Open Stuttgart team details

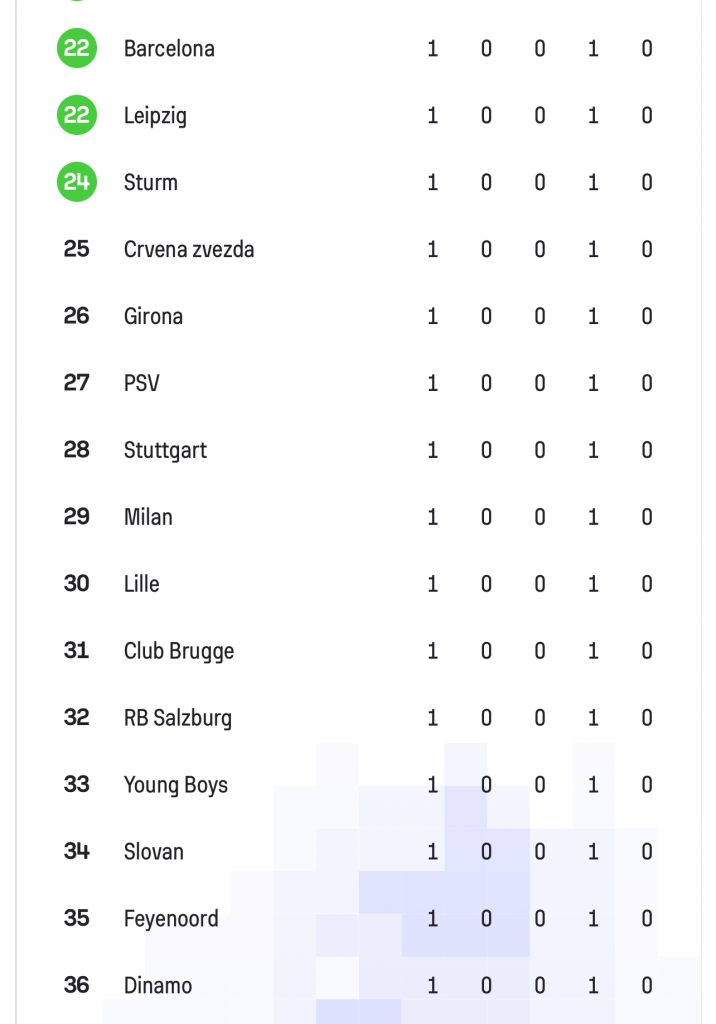[165, 450]
